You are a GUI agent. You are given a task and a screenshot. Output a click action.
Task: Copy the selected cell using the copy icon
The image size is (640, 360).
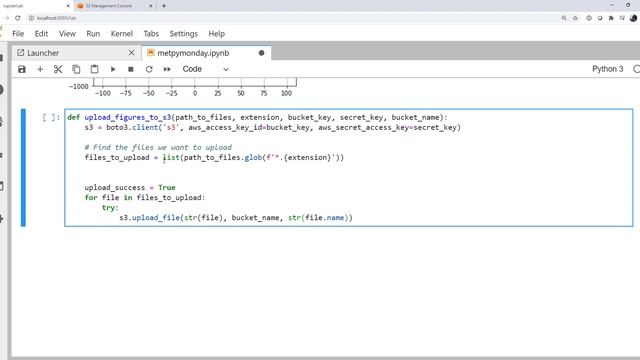click(x=76, y=69)
